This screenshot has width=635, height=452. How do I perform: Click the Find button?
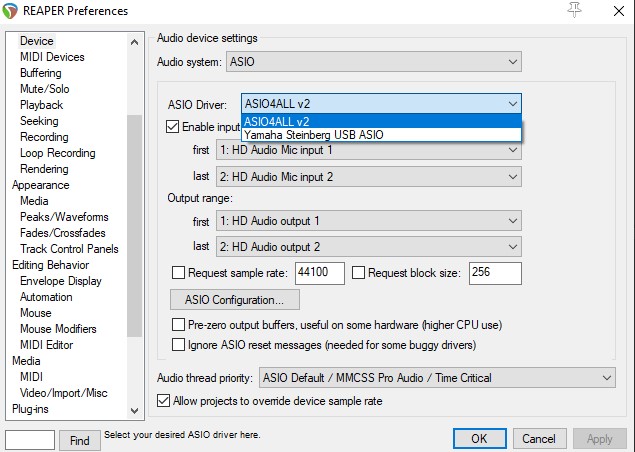[x=79, y=439]
